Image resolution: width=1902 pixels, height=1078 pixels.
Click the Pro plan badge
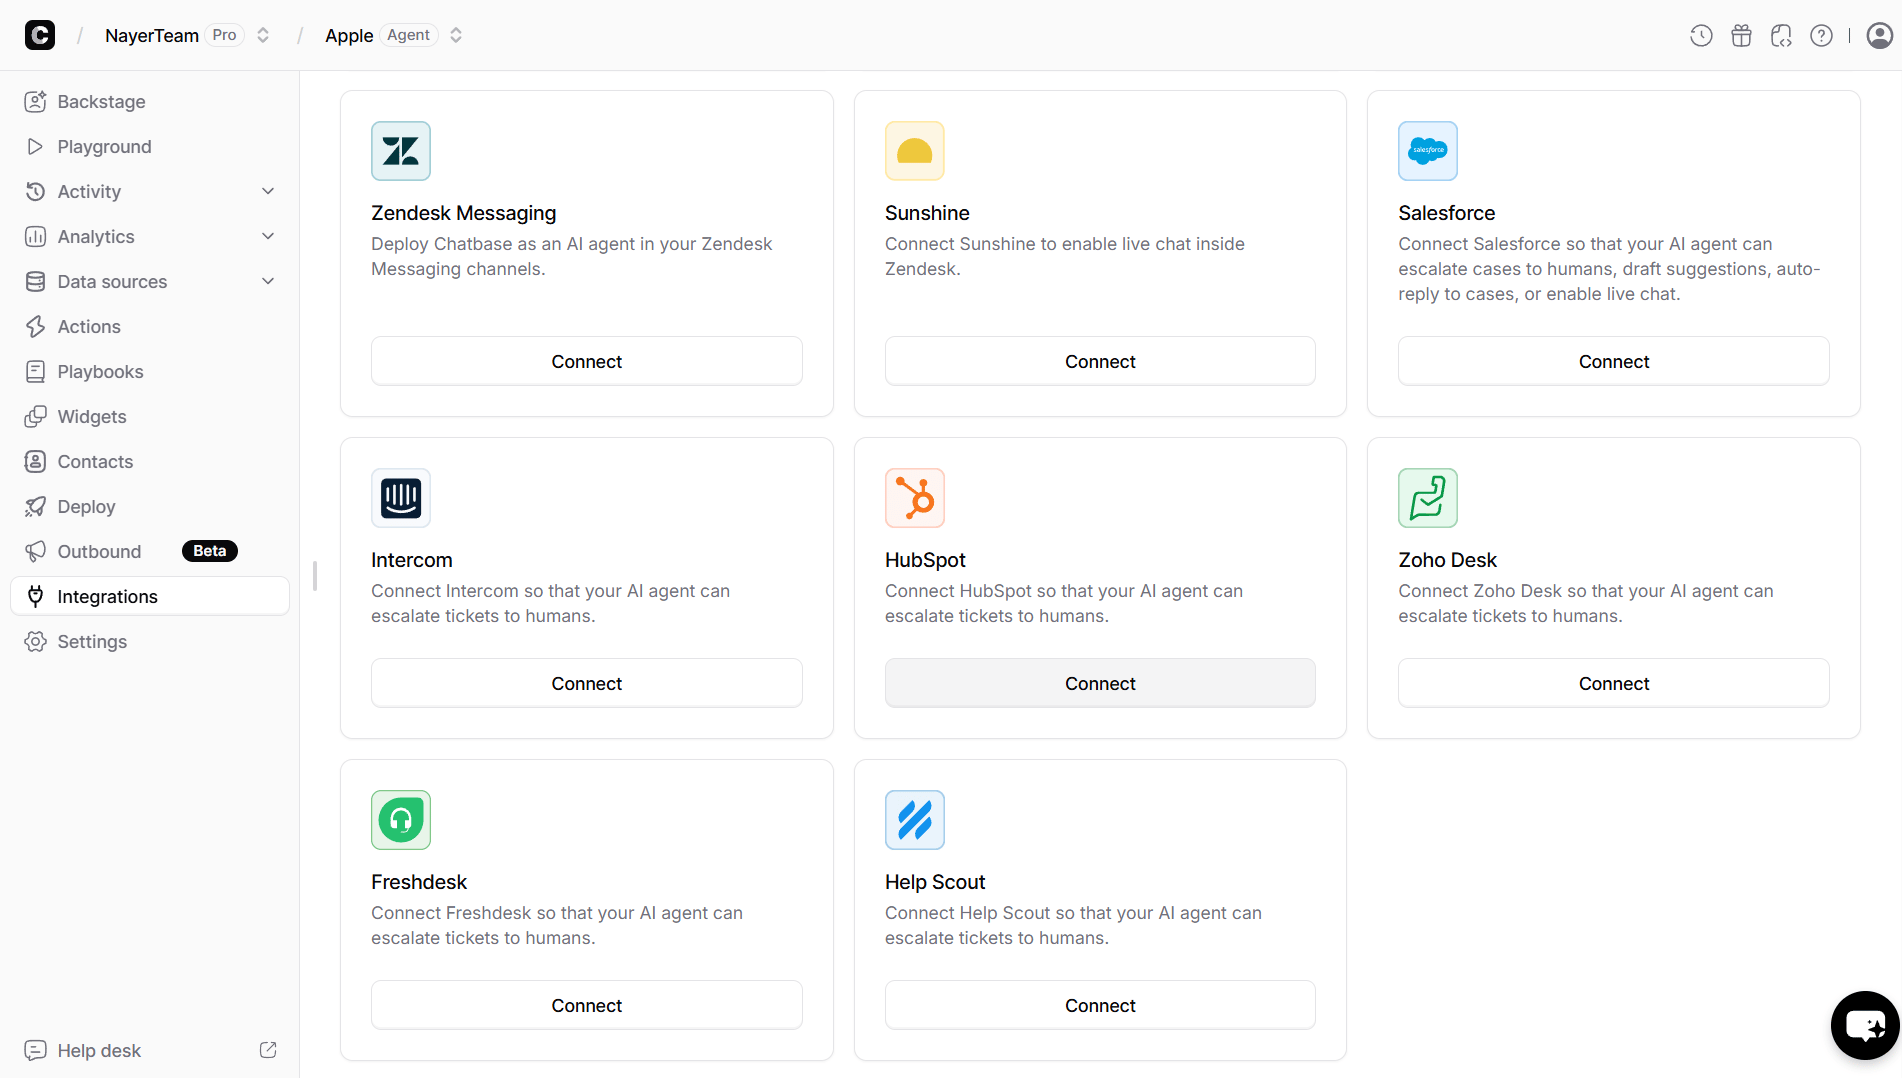pos(224,35)
